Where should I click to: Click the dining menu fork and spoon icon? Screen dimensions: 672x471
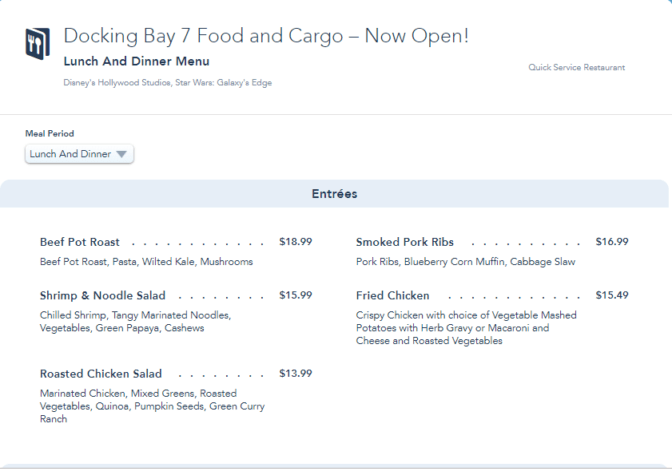pyautogui.click(x=38, y=44)
